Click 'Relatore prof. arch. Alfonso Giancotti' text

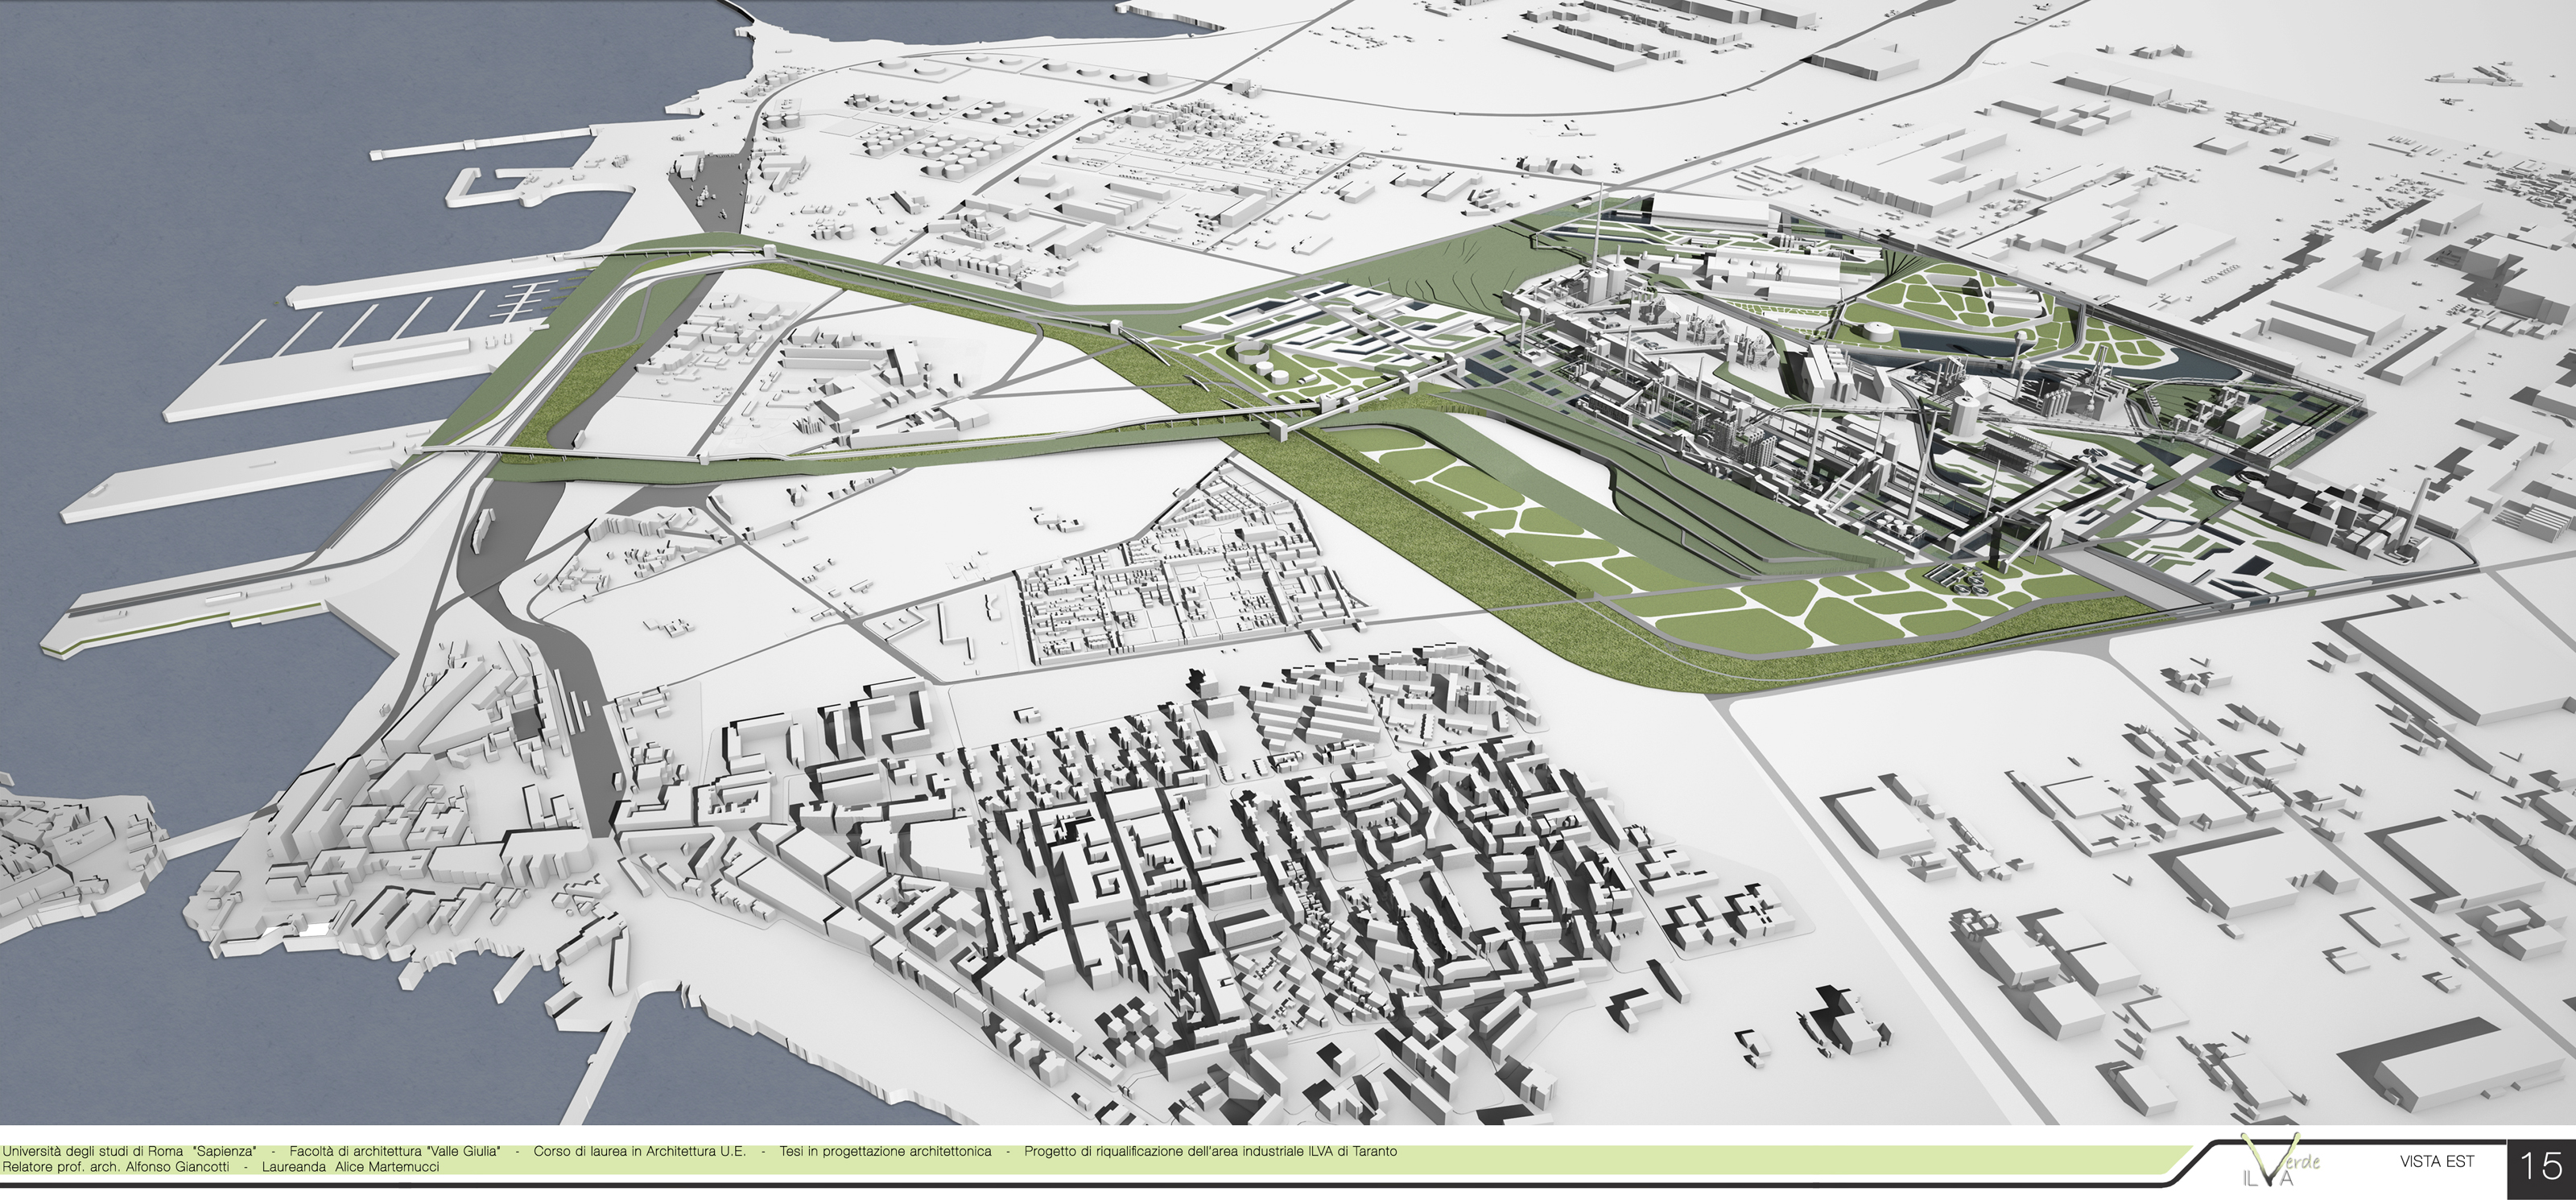(x=115, y=1166)
